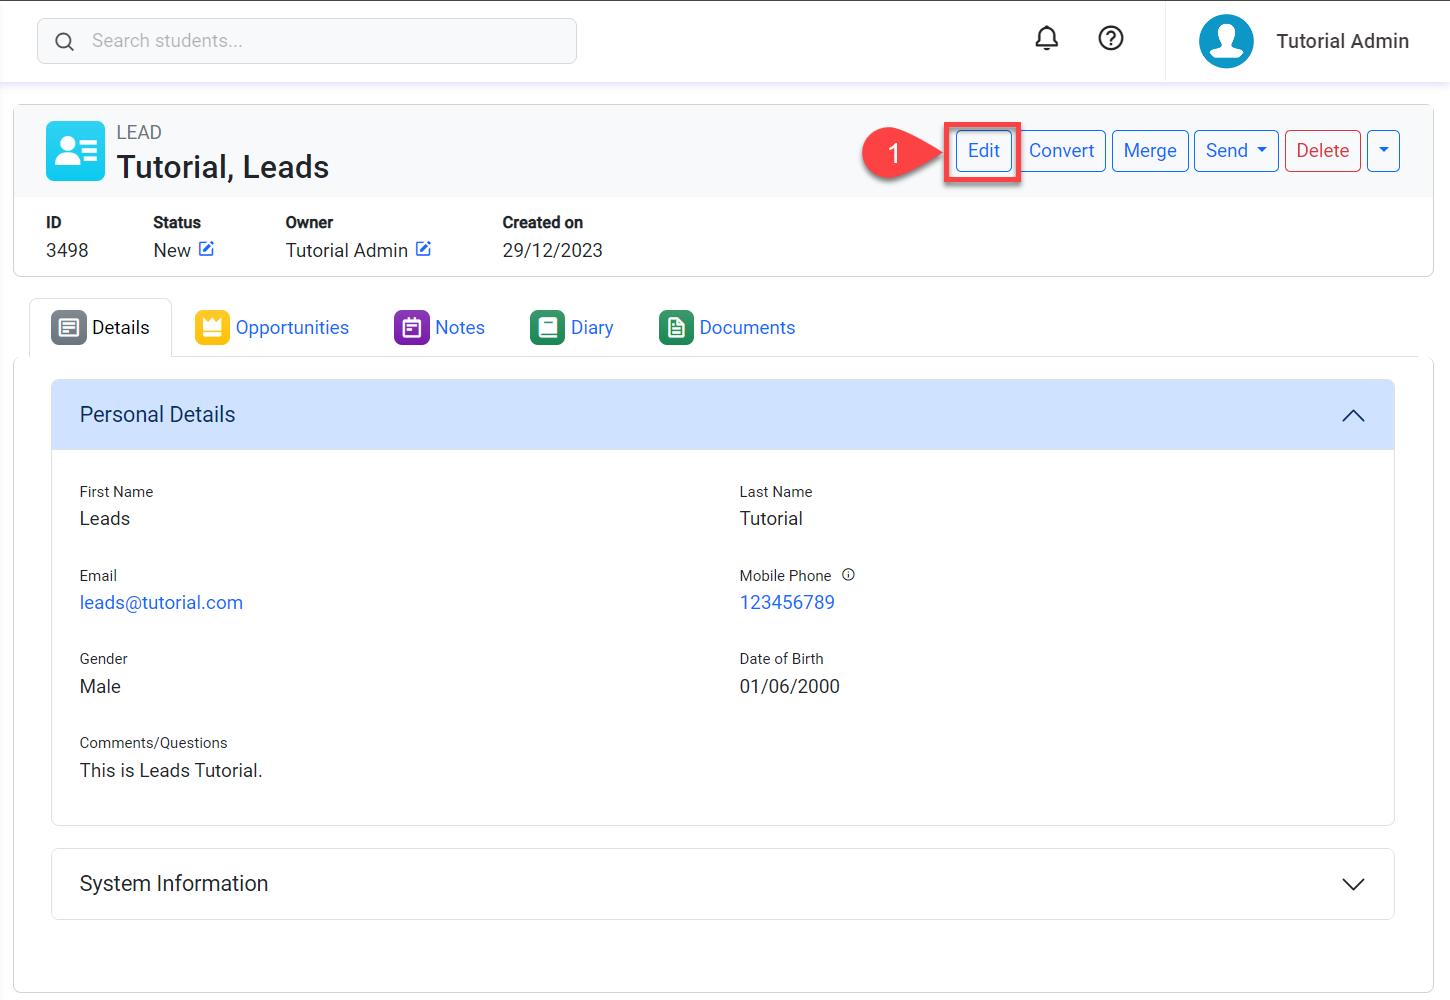Click the Tutorial Admin avatar icon
Image resolution: width=1450 pixels, height=1000 pixels.
(1225, 41)
